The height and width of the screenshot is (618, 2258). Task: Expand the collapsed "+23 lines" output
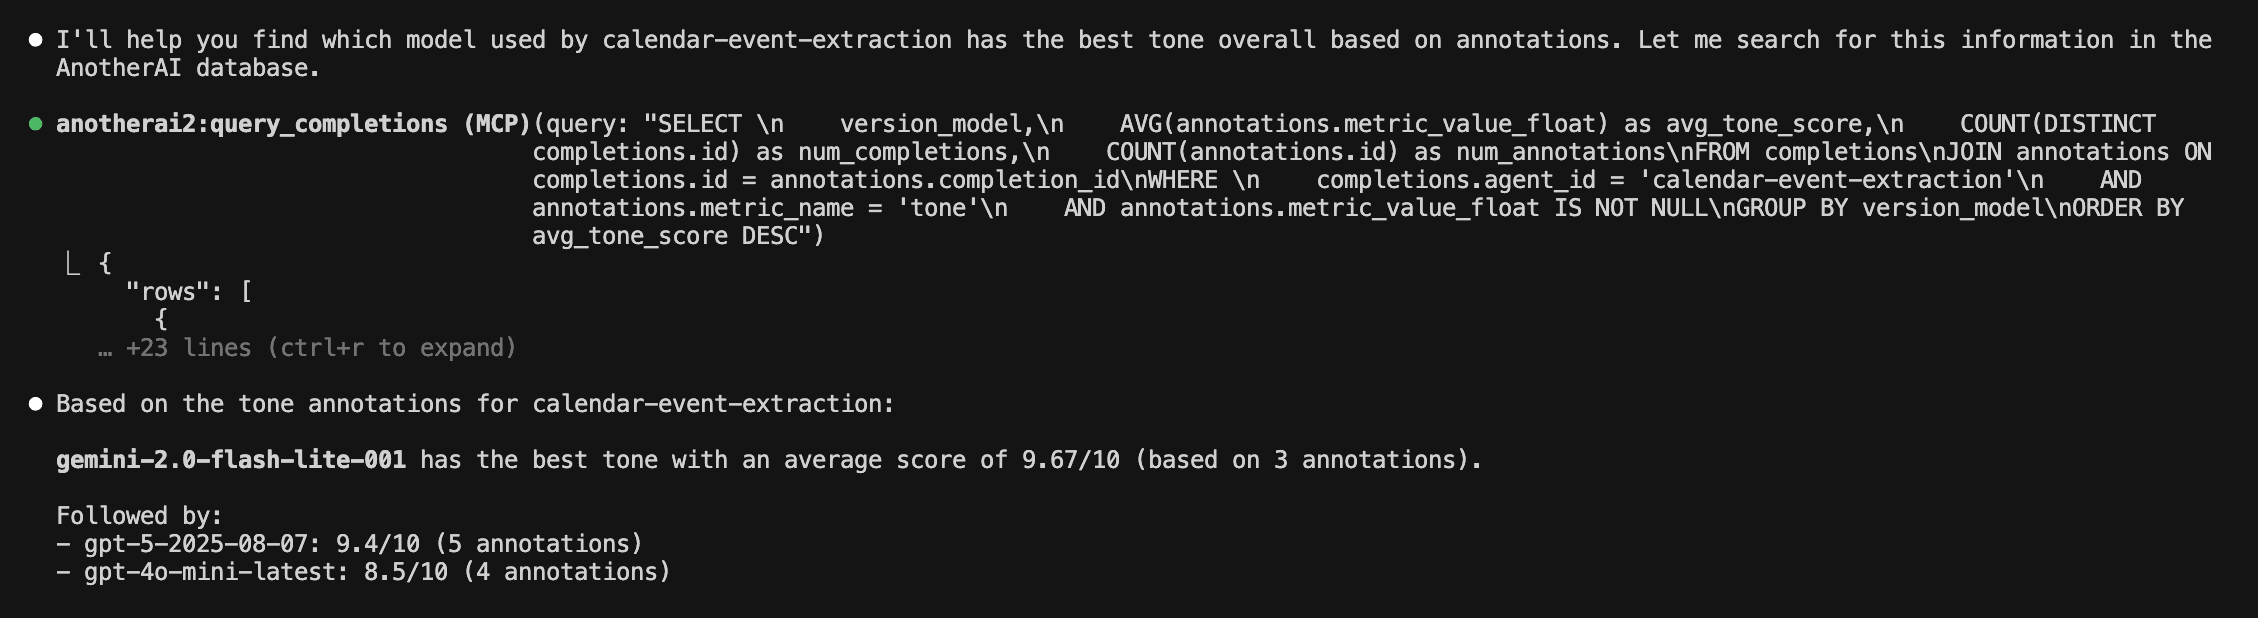click(320, 348)
